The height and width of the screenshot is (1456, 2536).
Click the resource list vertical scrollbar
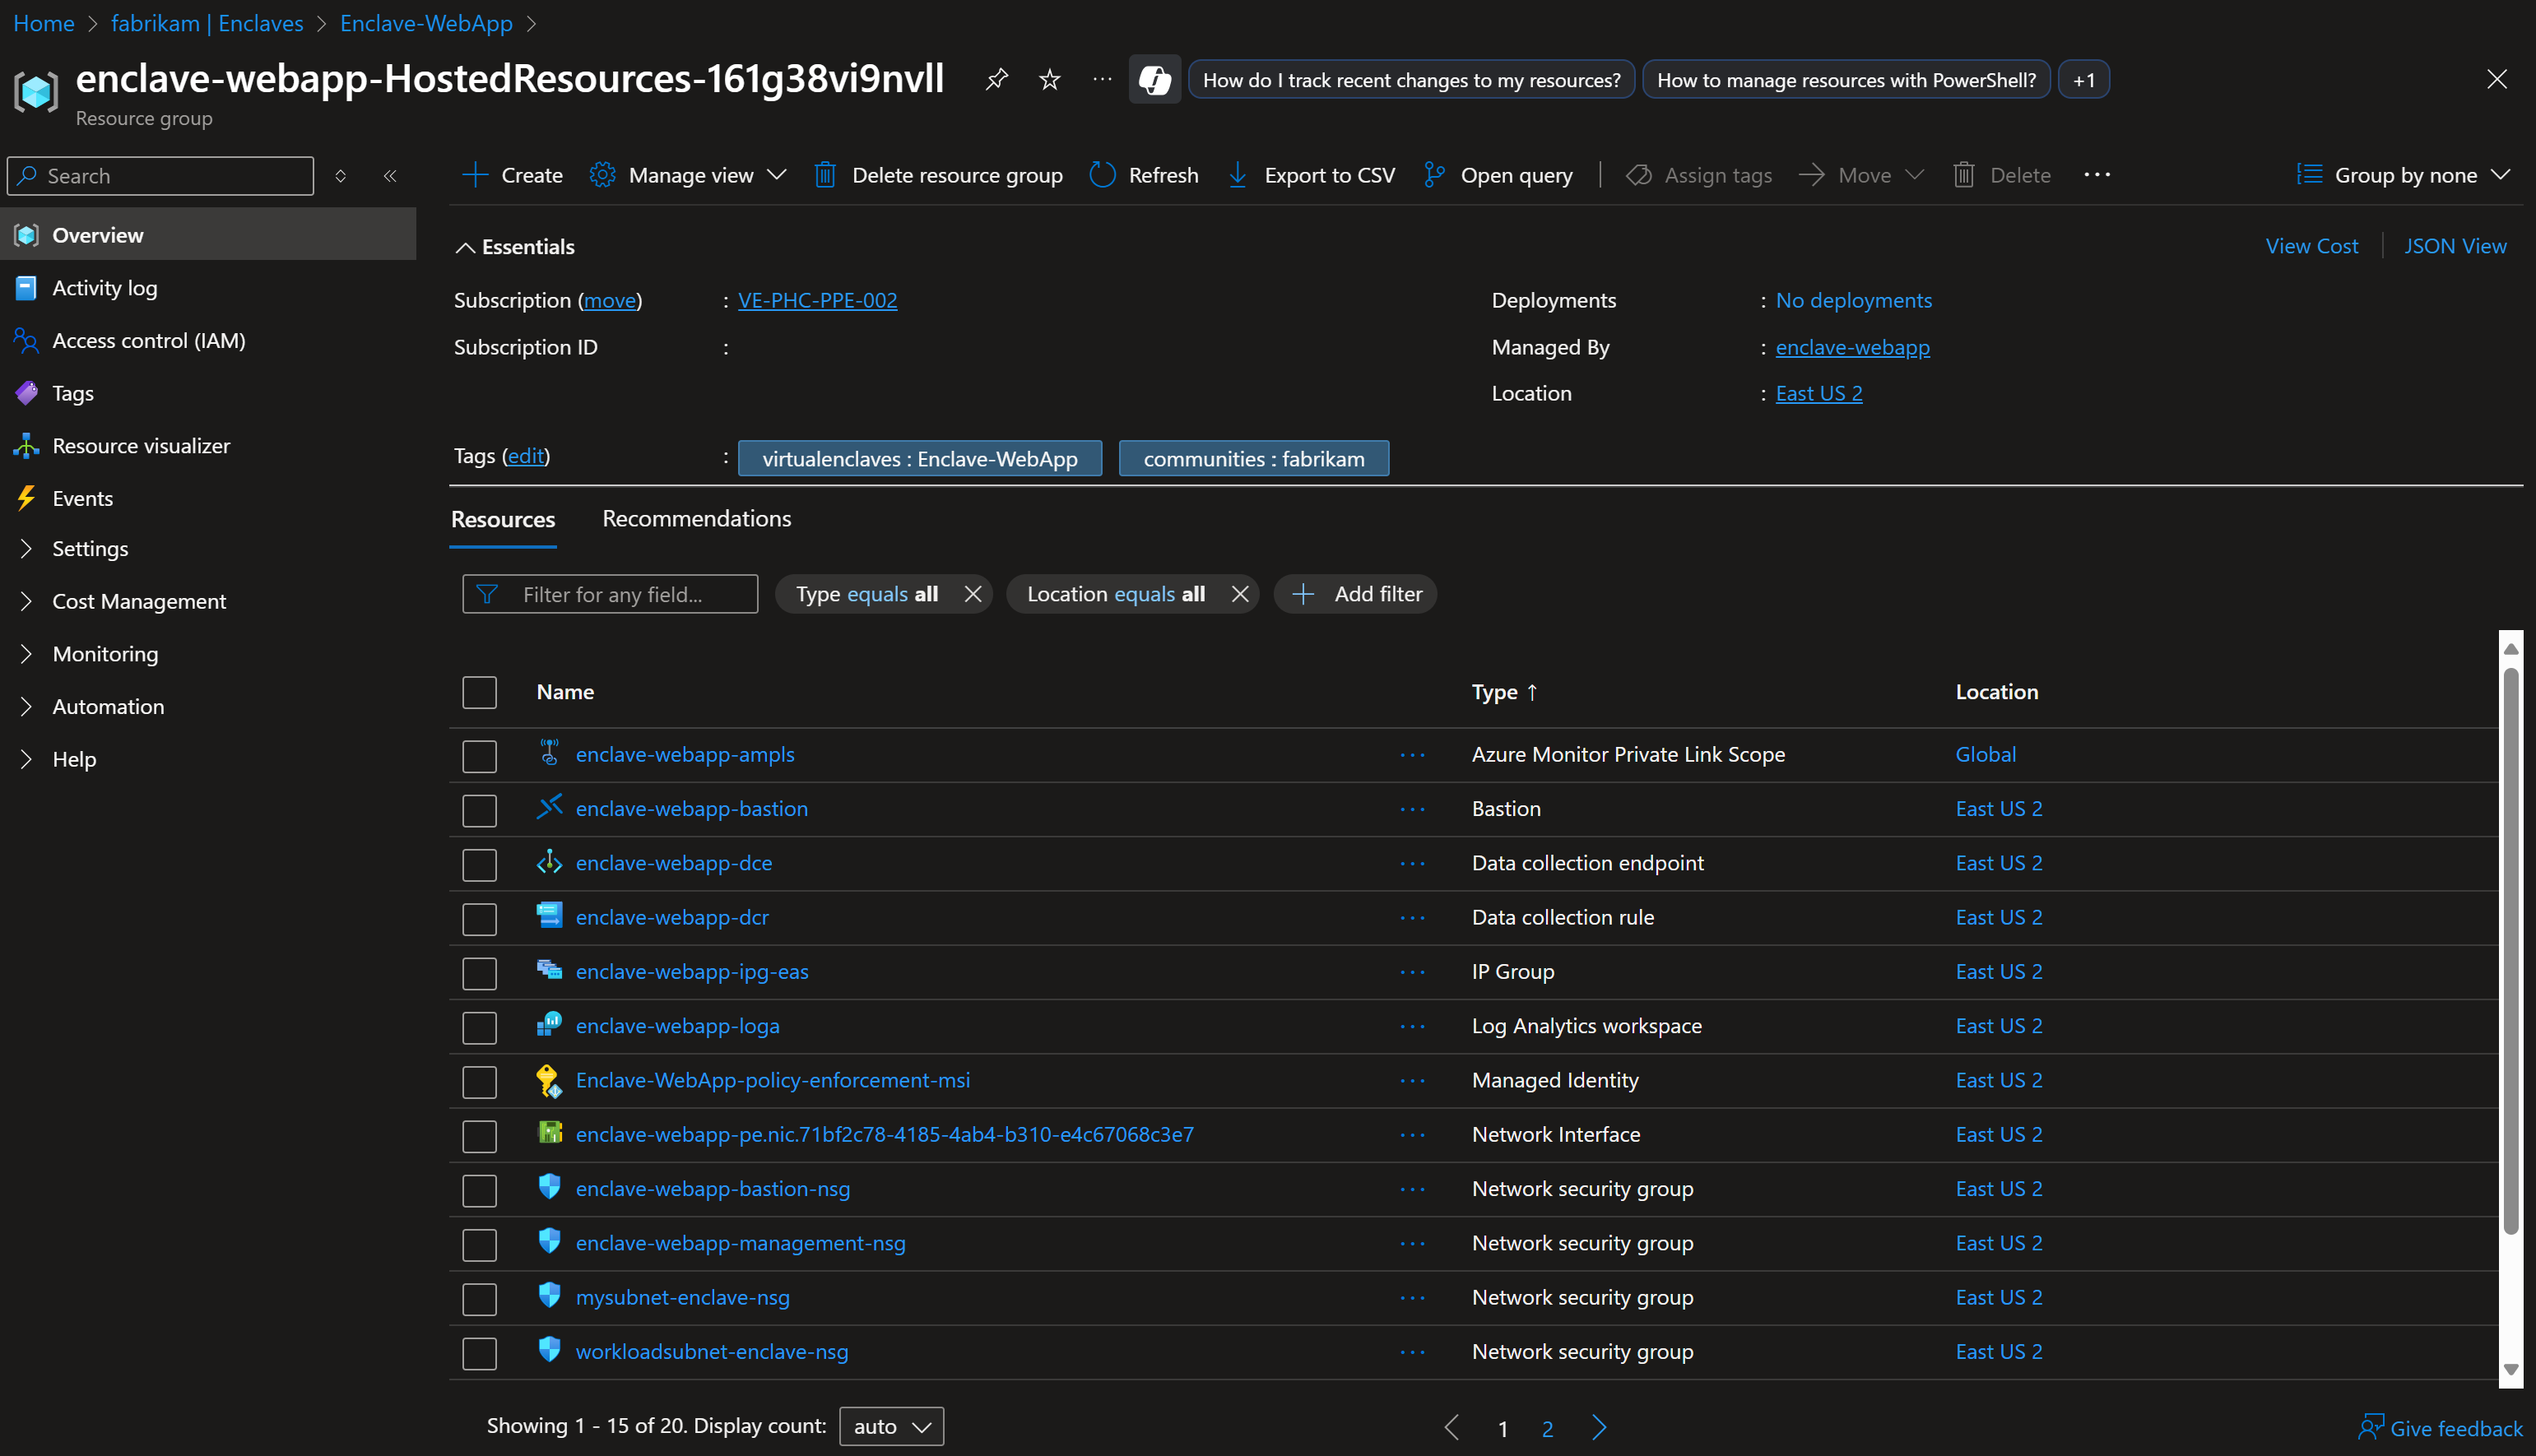point(2510,950)
